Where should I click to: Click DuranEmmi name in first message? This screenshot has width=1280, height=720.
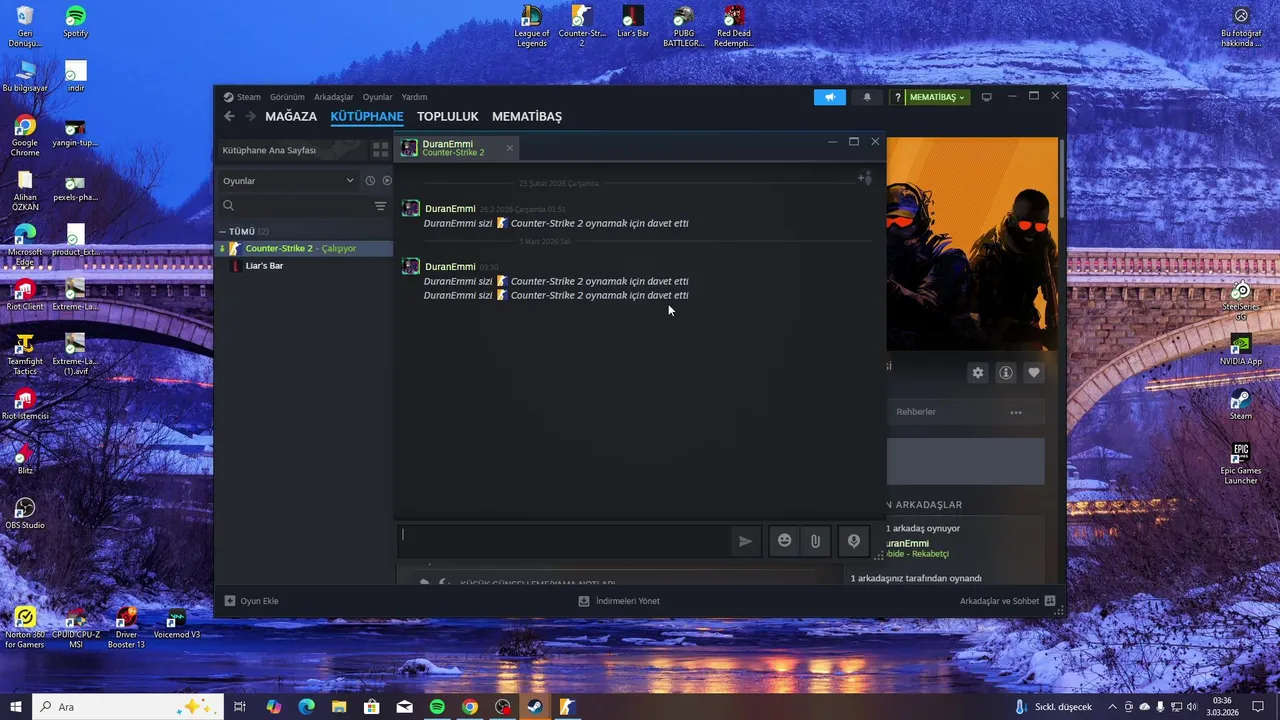click(450, 209)
